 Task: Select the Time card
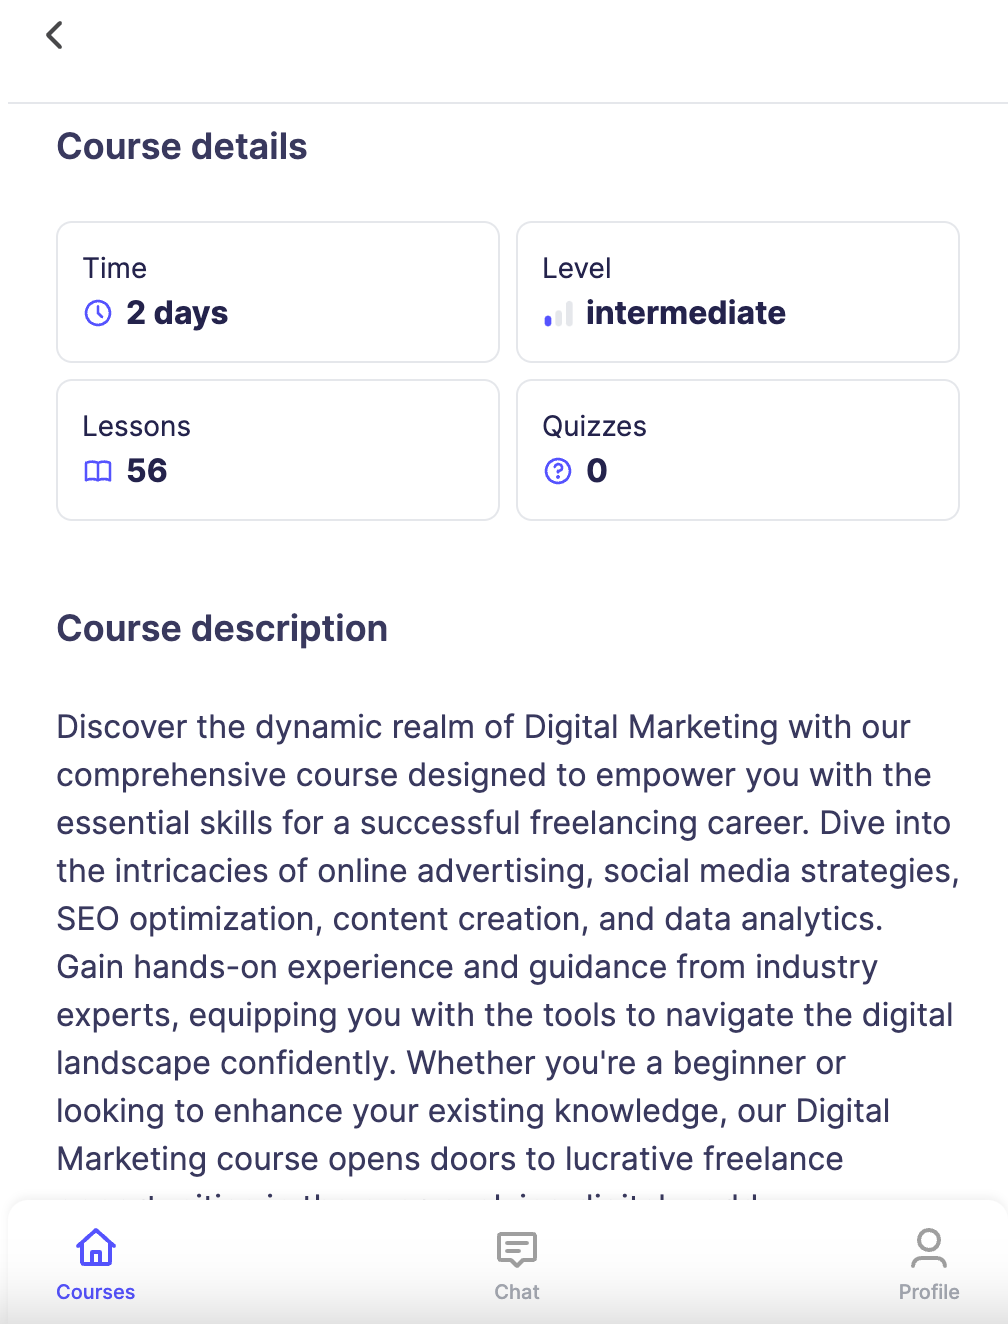point(278,292)
